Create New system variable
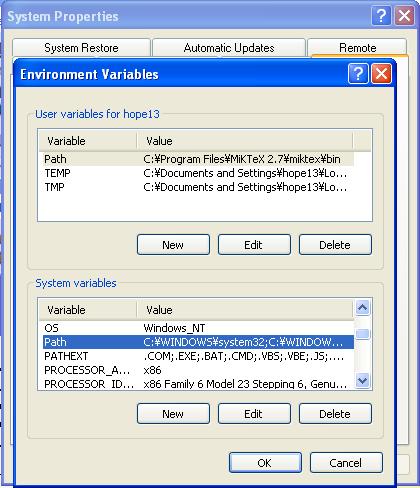 [173, 414]
